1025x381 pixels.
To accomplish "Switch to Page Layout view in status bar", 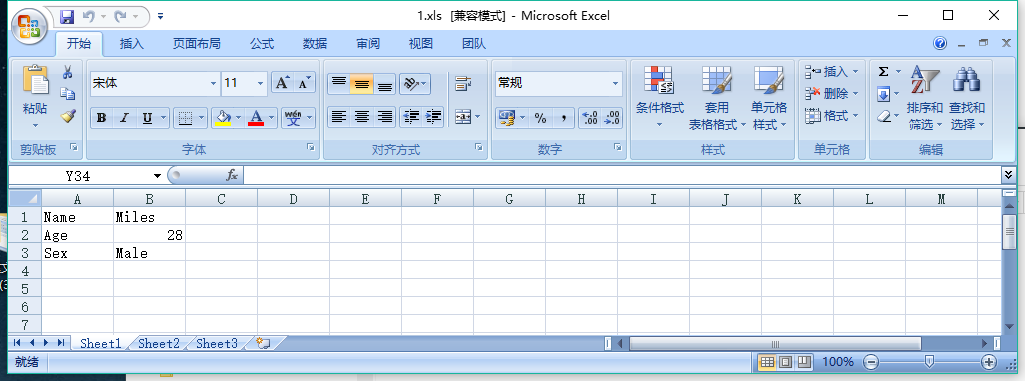I will pos(786,361).
